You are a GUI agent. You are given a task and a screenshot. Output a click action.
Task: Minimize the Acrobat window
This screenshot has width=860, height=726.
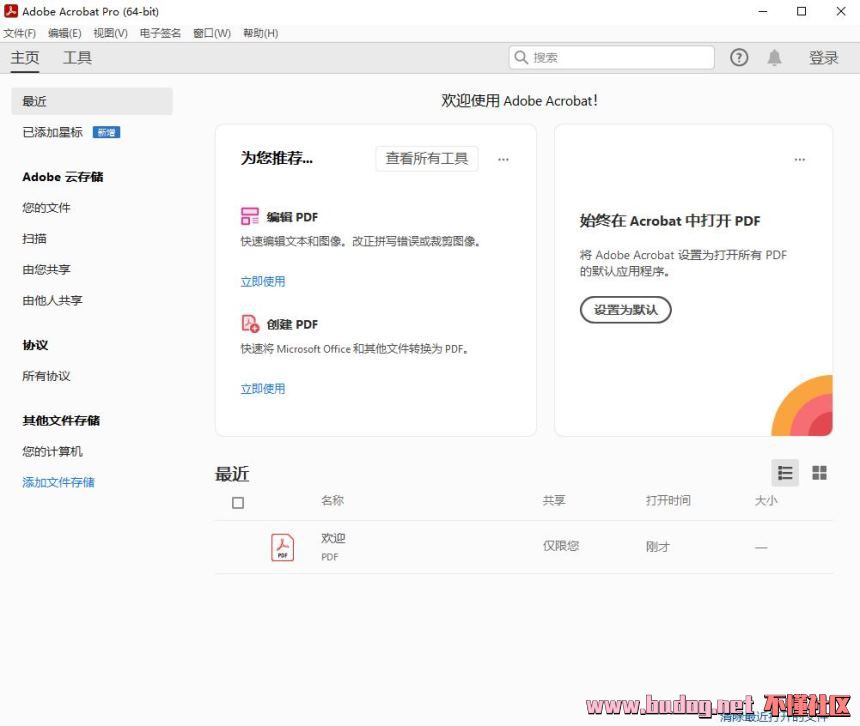(762, 11)
